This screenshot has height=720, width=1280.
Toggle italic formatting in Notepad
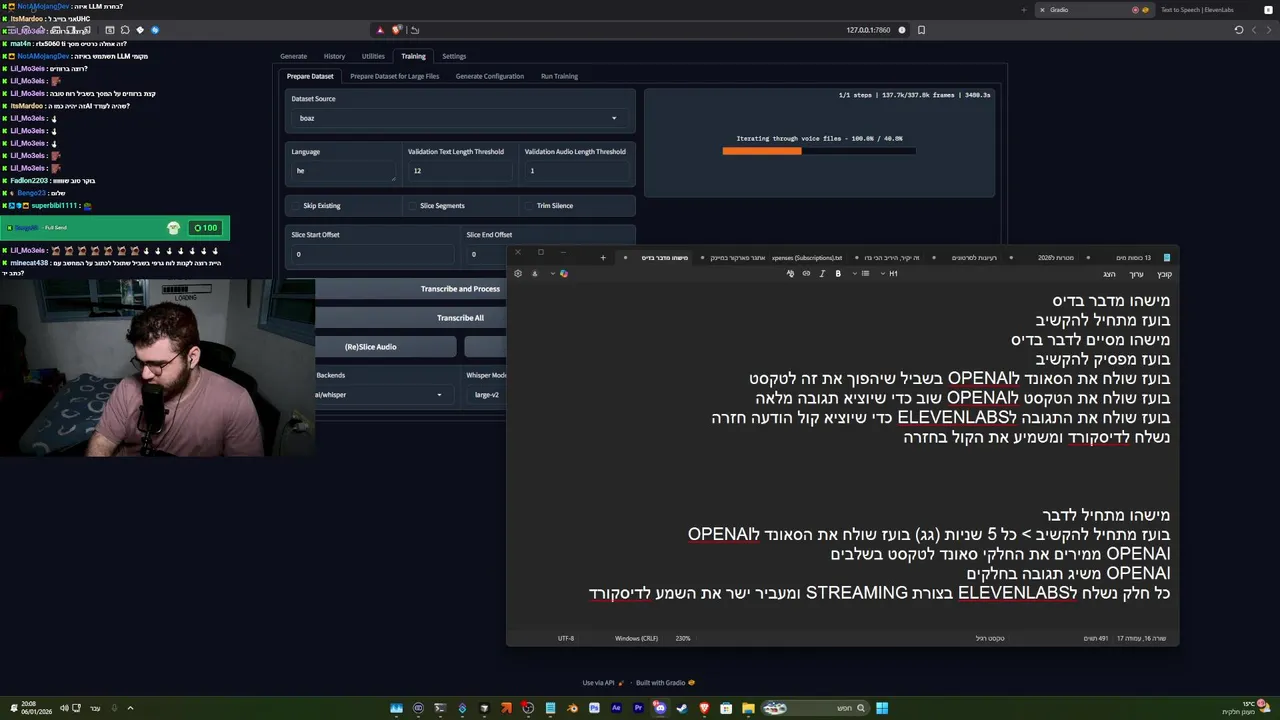pos(822,274)
